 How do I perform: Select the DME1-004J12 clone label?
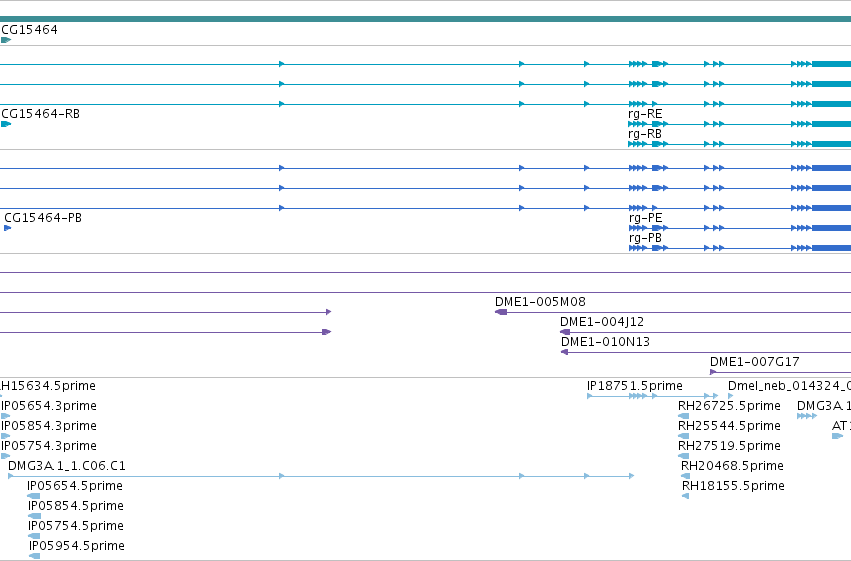pos(602,322)
